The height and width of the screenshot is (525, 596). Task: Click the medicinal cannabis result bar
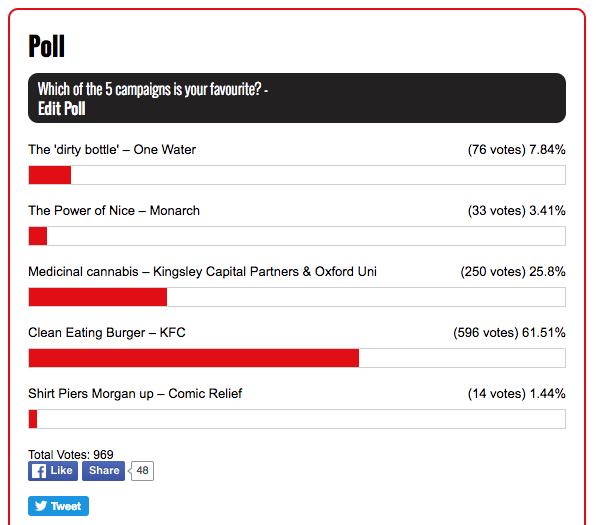(297, 297)
